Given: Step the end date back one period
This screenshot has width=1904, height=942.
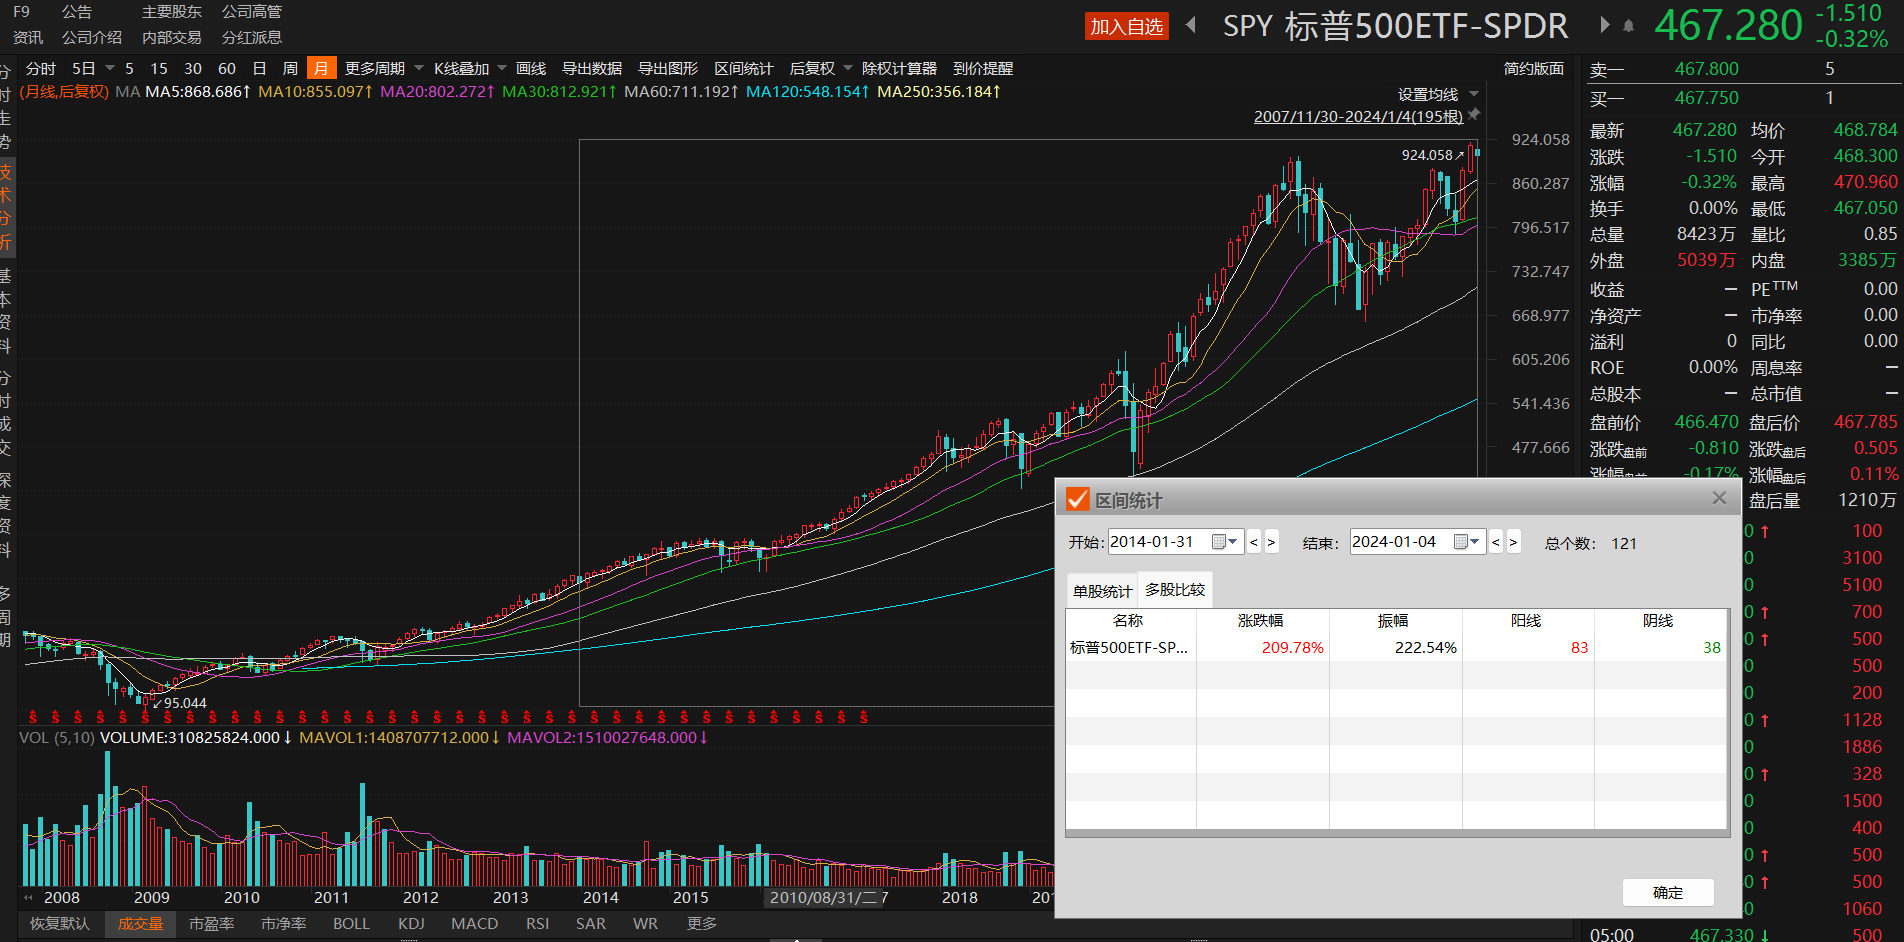Looking at the screenshot, I should point(1496,542).
